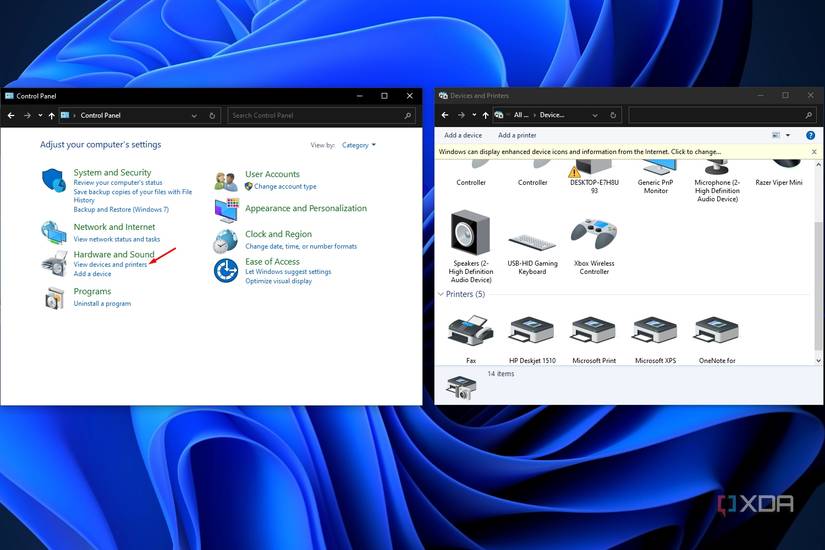The image size is (825, 550).
Task: Select the Microsoft Print printer
Action: (x=594, y=339)
